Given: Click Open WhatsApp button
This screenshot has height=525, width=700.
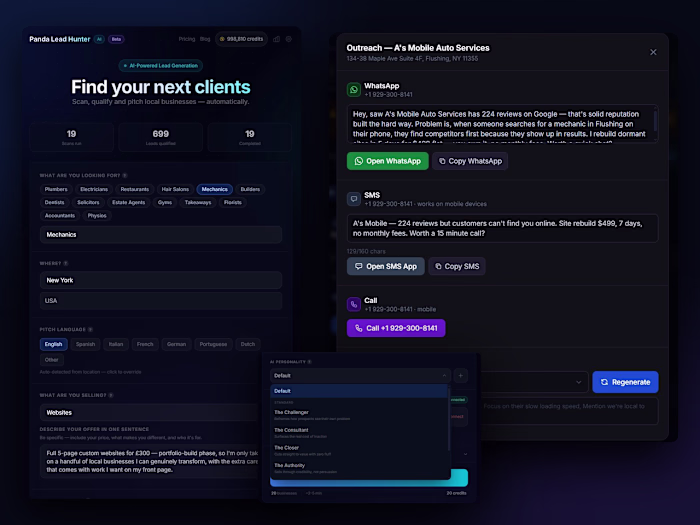Looking at the screenshot, I should pyautogui.click(x=388, y=161).
